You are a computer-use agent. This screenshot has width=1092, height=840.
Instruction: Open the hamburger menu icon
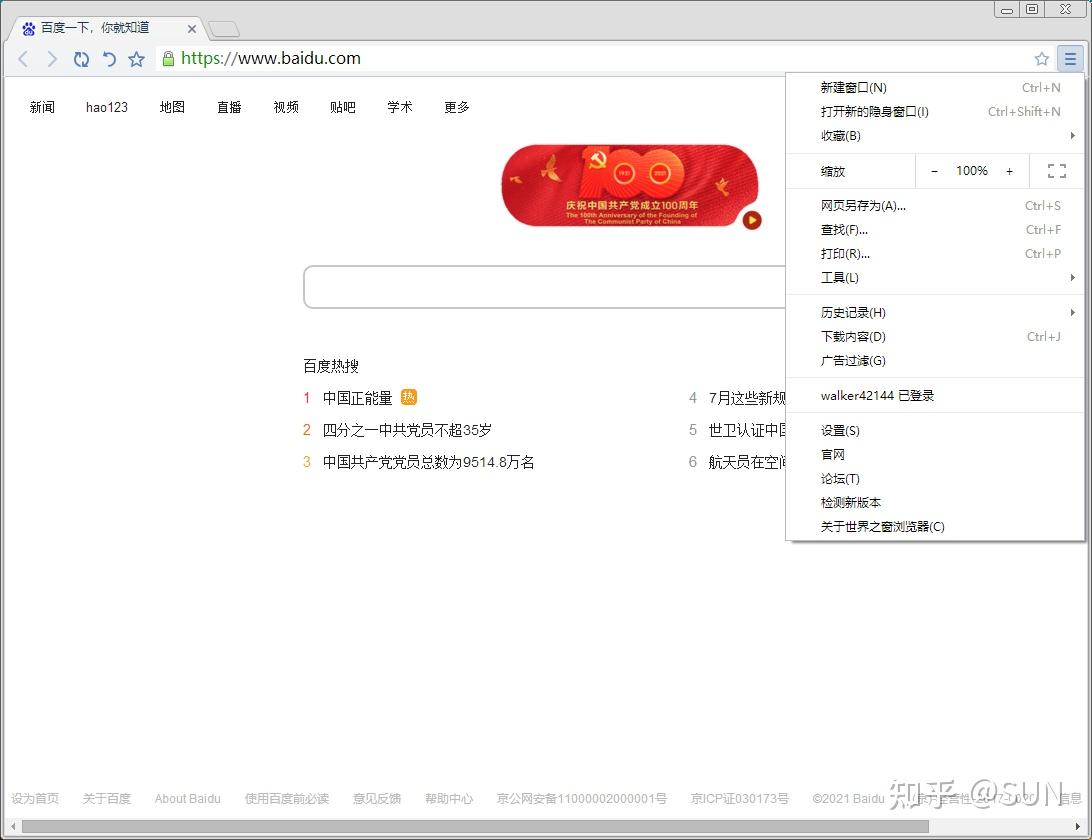click(x=1070, y=59)
